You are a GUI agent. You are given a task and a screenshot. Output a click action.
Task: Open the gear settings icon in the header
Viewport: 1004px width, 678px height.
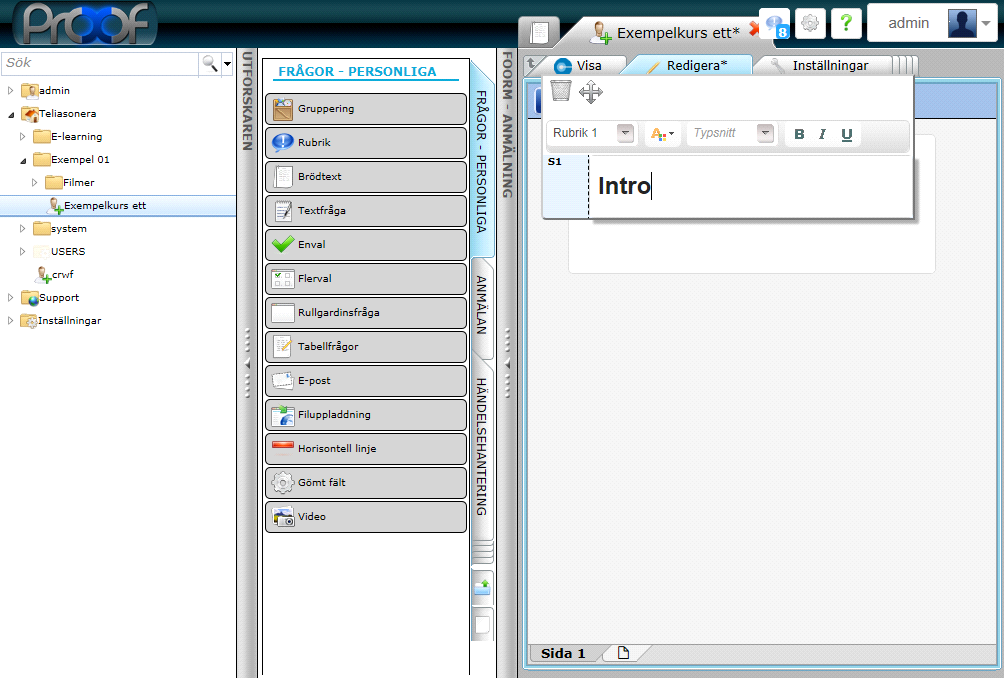(x=810, y=23)
